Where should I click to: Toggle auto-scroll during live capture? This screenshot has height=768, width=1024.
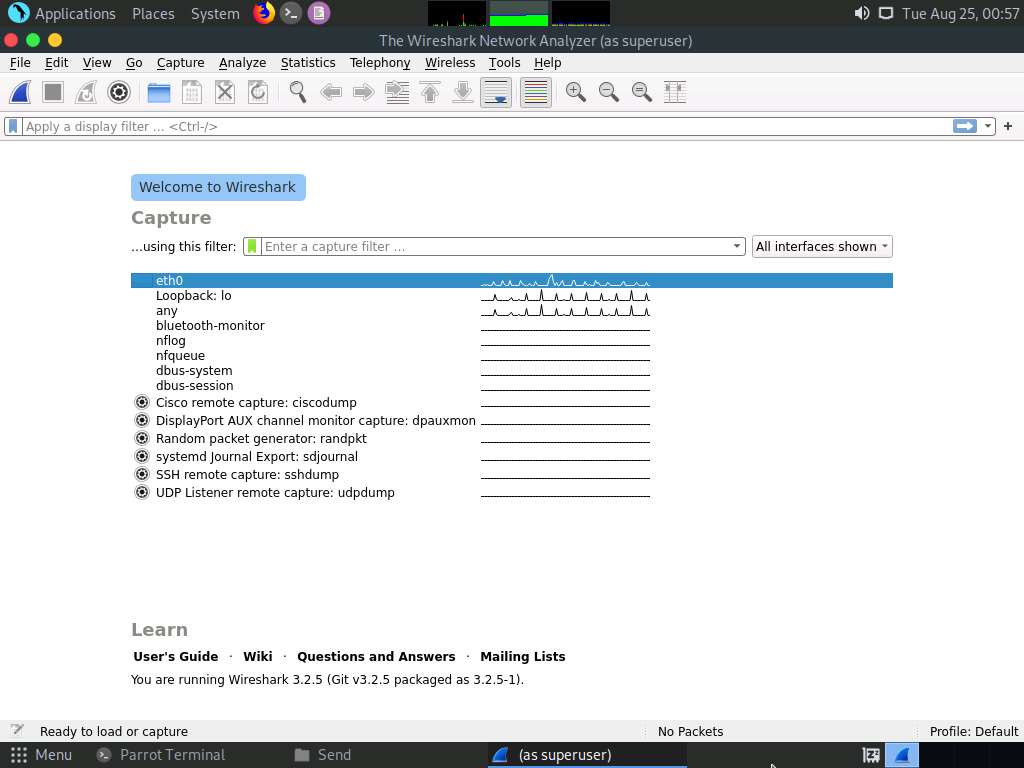pyautogui.click(x=496, y=92)
